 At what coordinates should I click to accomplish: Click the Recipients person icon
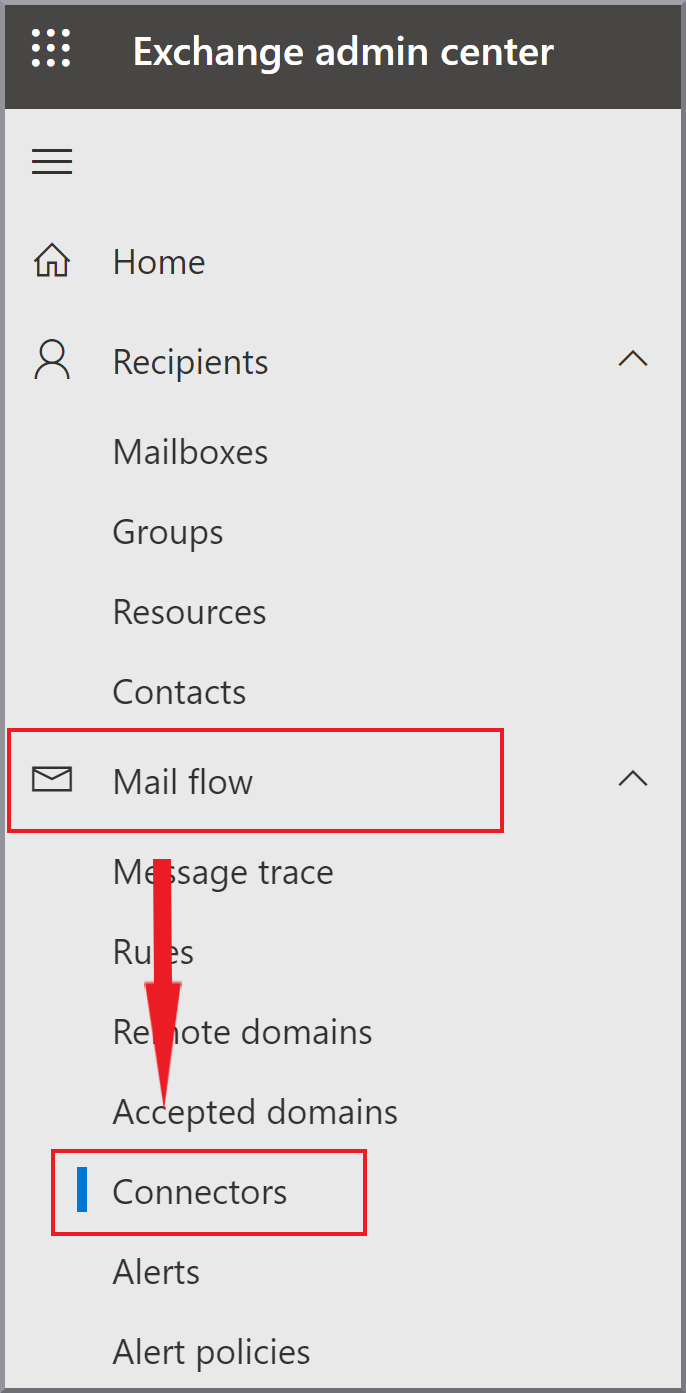click(x=52, y=361)
